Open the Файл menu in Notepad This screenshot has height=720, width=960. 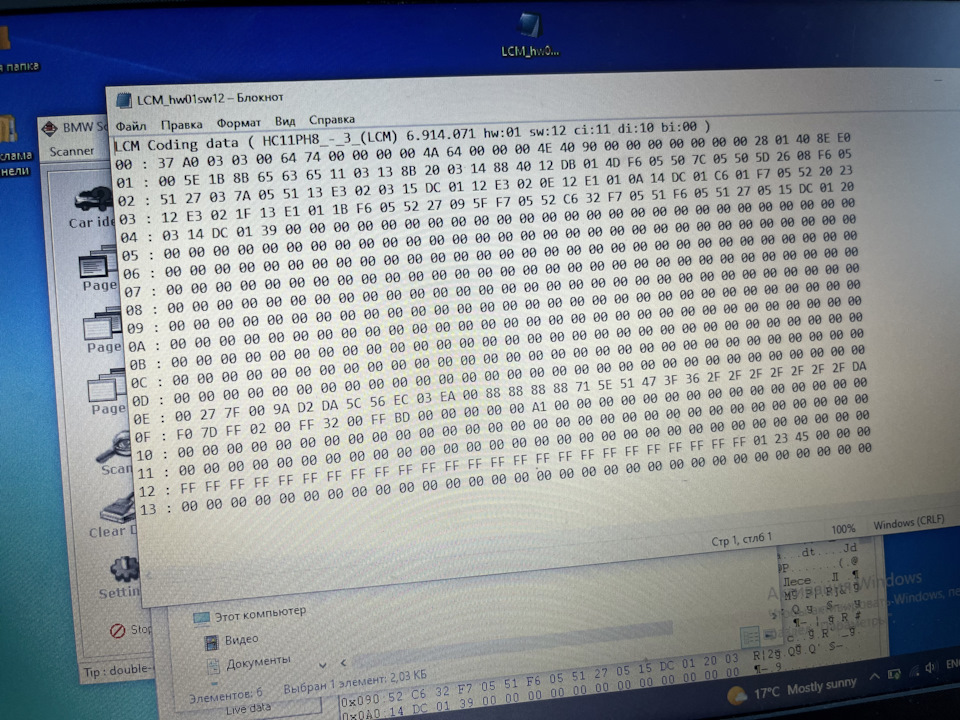click(x=131, y=126)
